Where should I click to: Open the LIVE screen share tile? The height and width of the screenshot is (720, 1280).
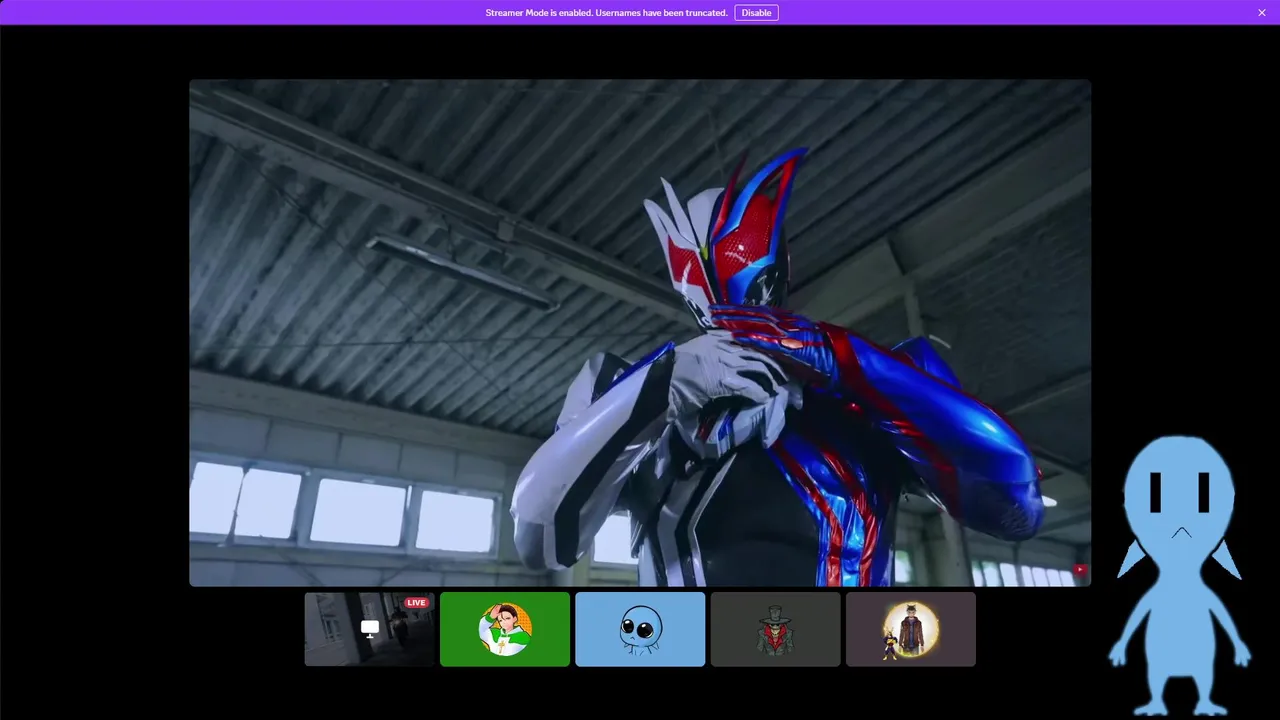pyautogui.click(x=370, y=629)
